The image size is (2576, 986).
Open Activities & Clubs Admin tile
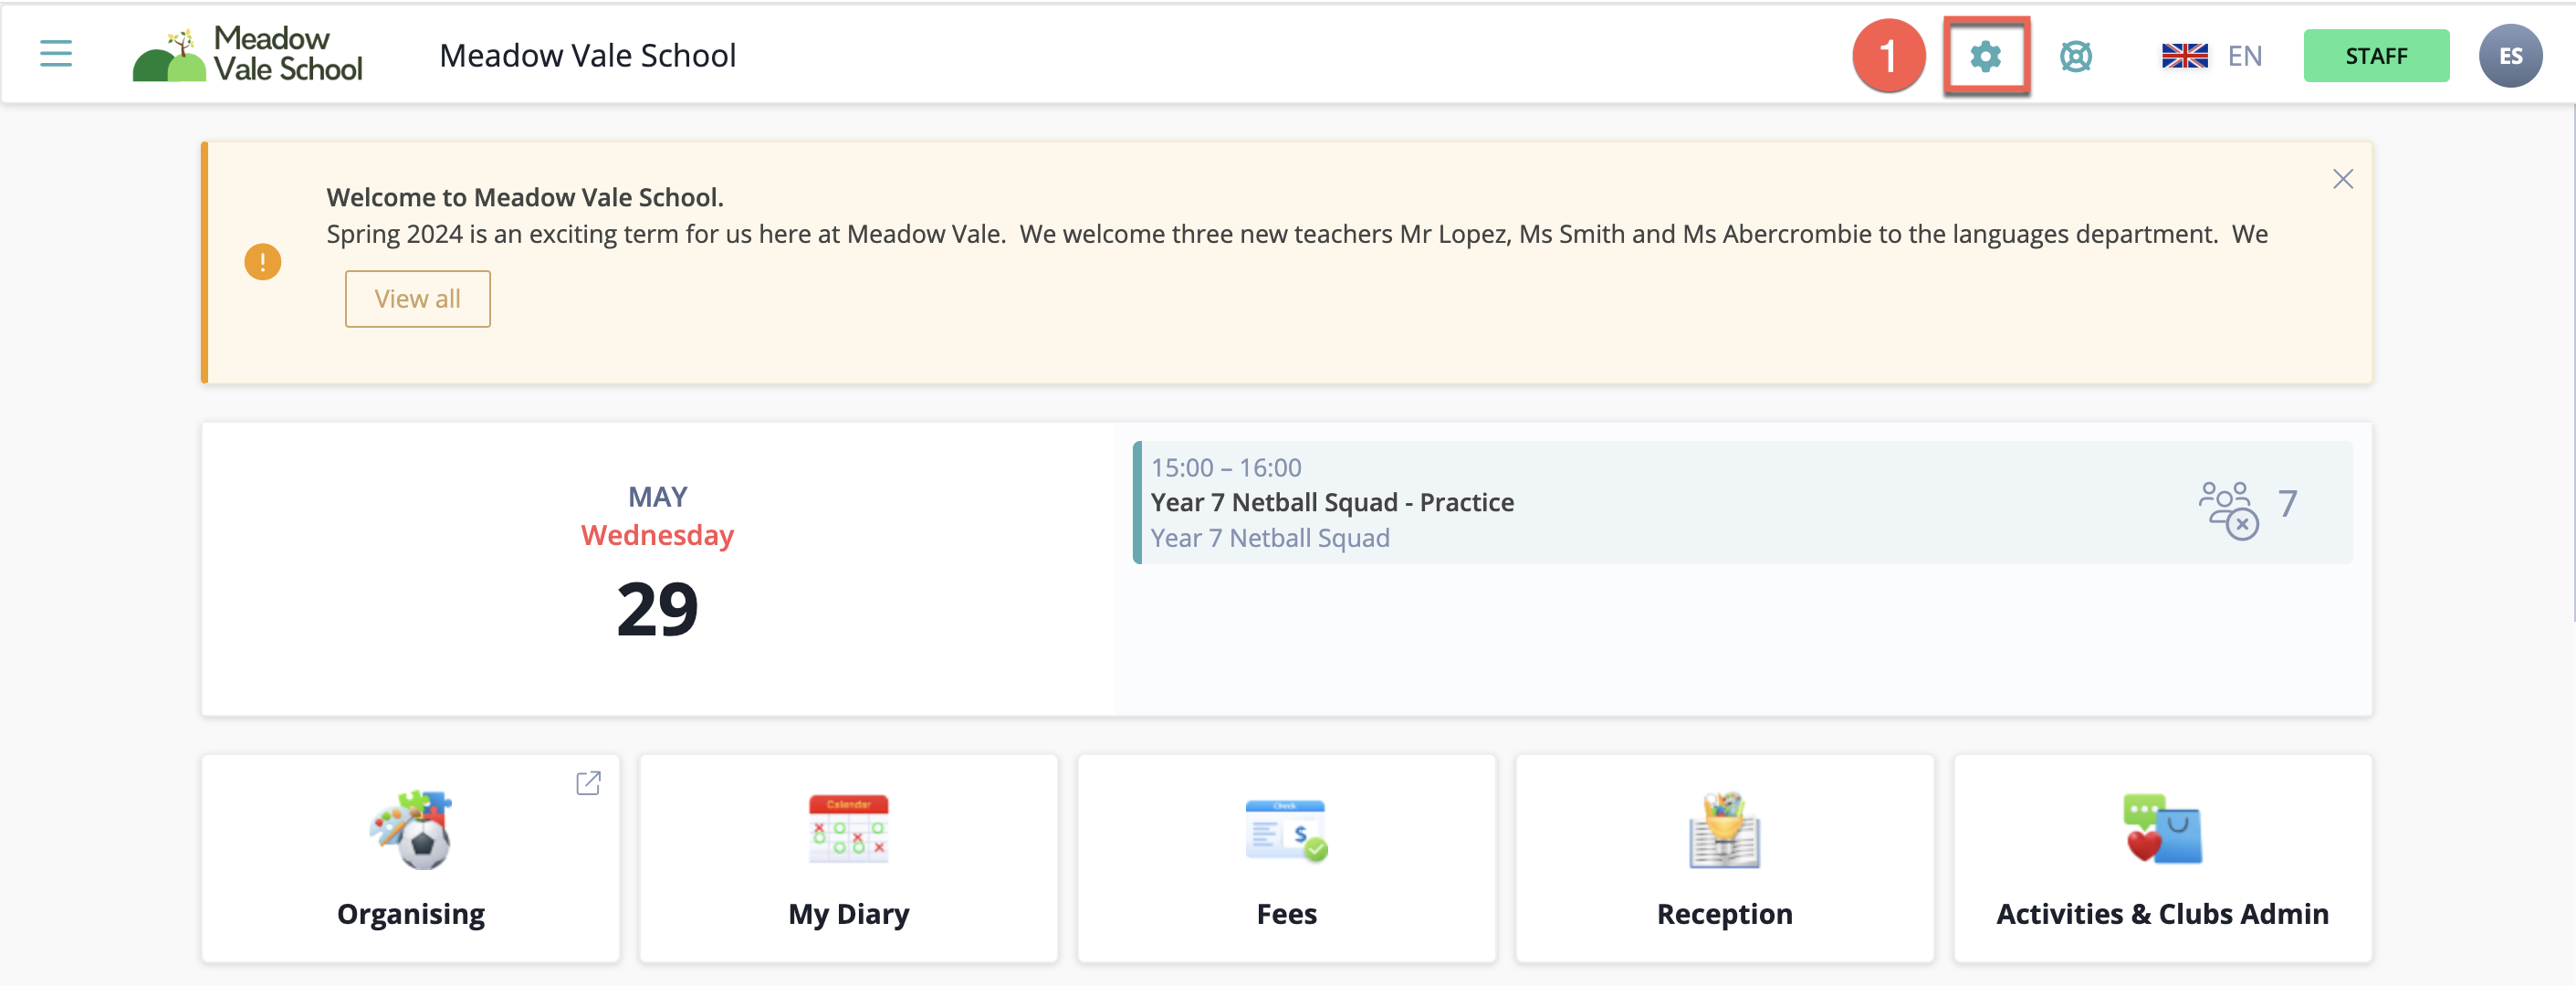[2163, 858]
